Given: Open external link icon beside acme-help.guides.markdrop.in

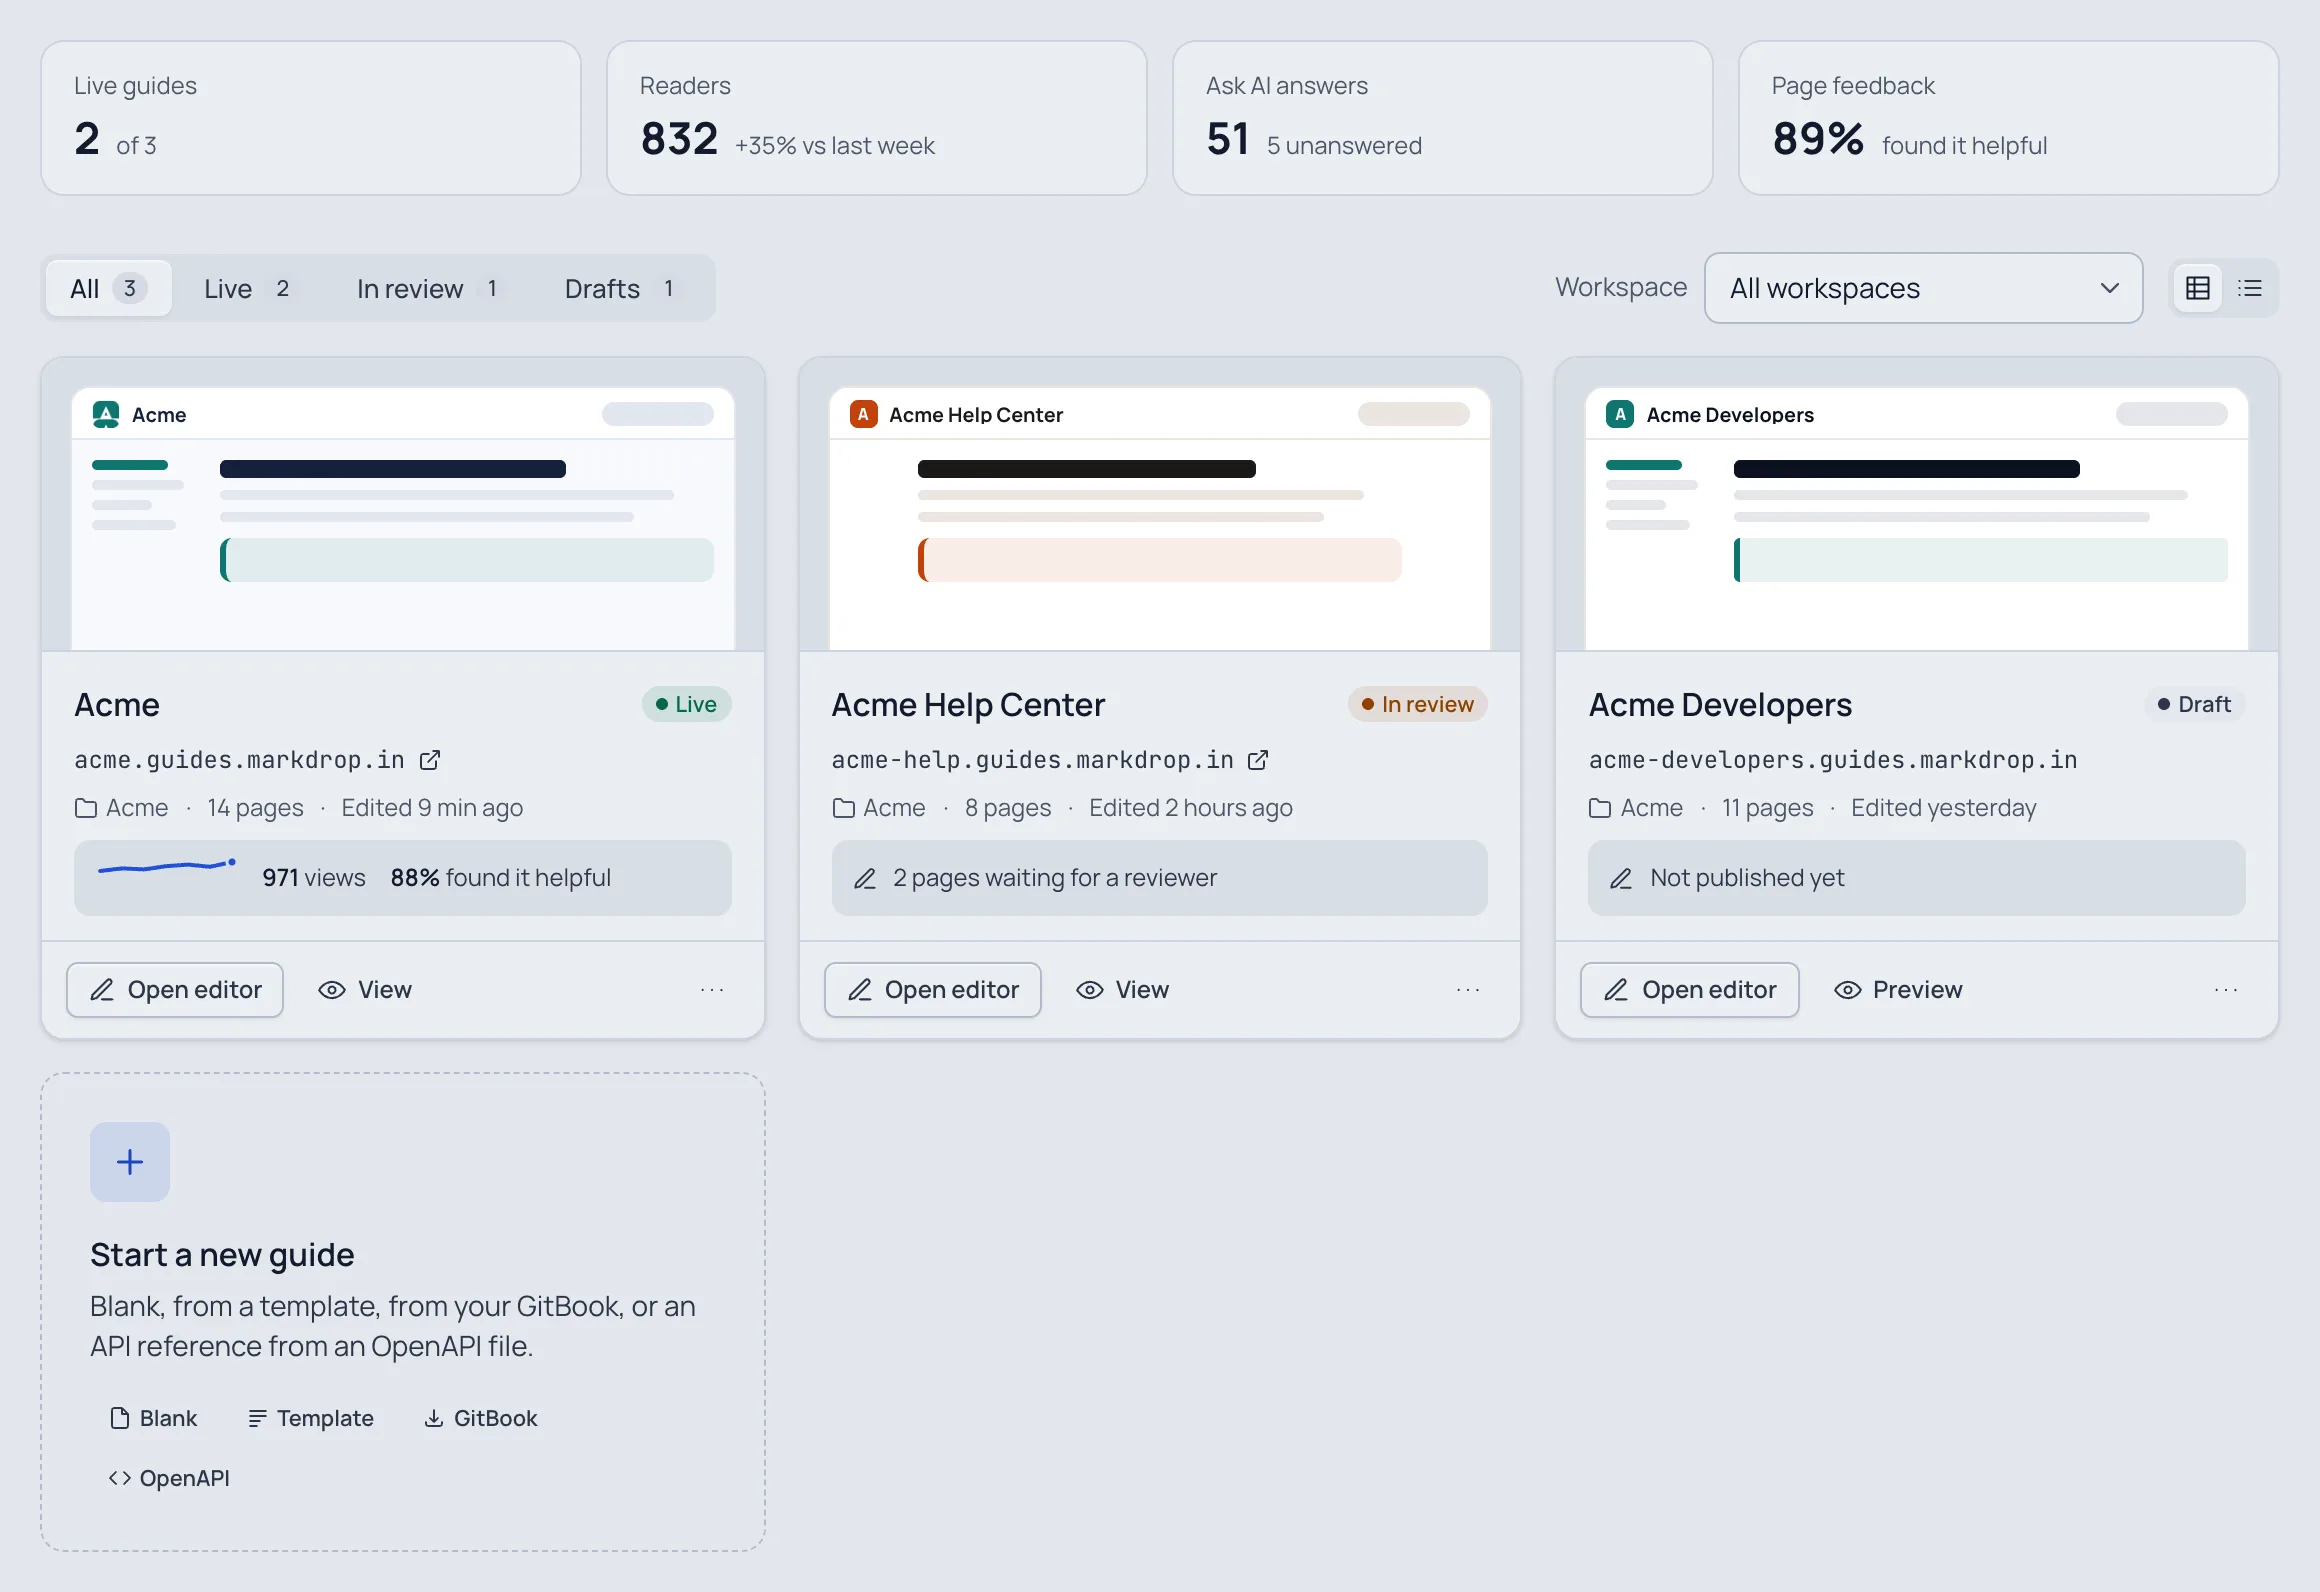Looking at the screenshot, I should [1258, 760].
